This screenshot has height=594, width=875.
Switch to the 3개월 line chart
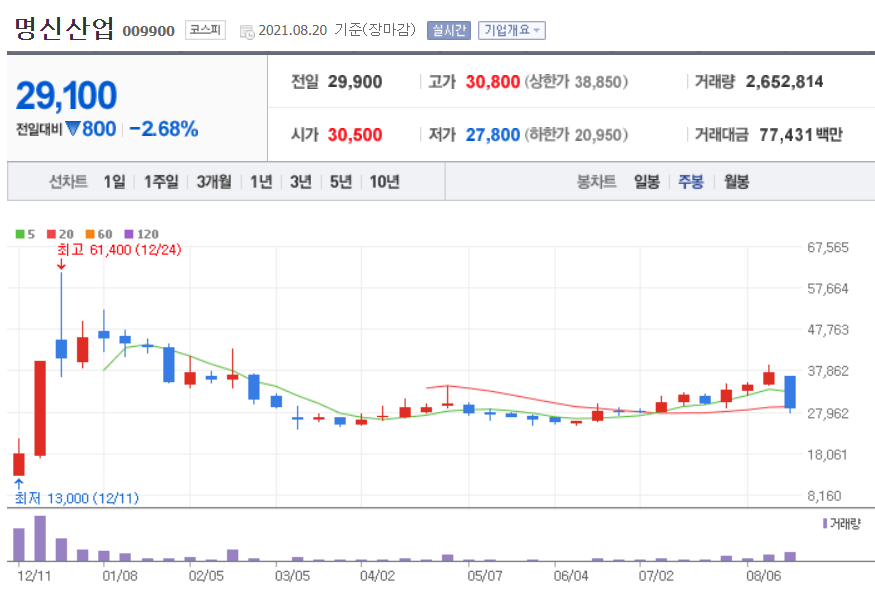coord(214,181)
